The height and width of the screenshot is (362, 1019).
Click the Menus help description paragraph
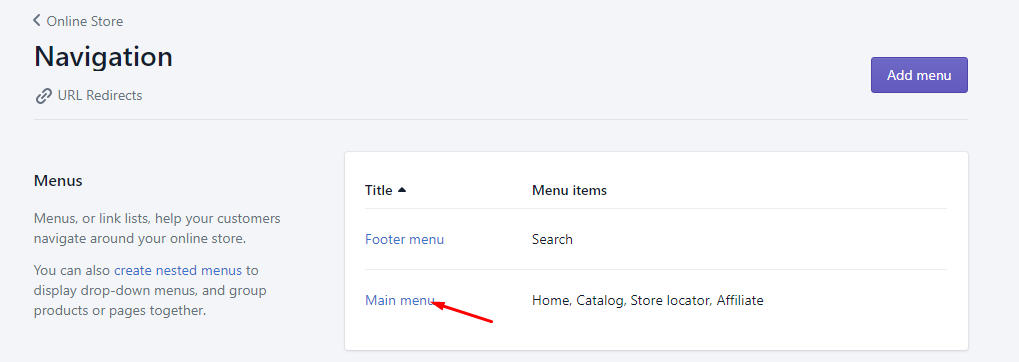pos(157,228)
